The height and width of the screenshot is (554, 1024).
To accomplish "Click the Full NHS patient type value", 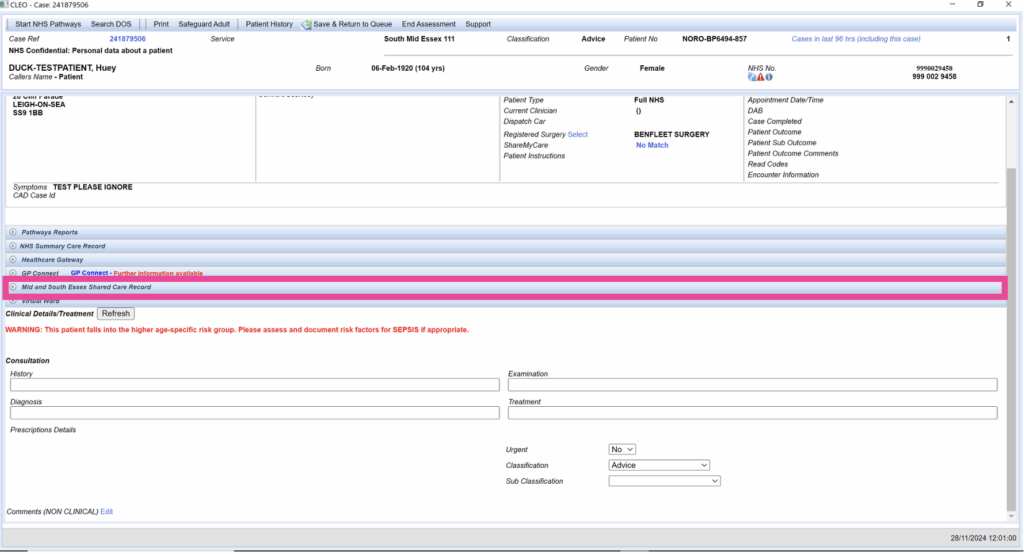I will (648, 100).
